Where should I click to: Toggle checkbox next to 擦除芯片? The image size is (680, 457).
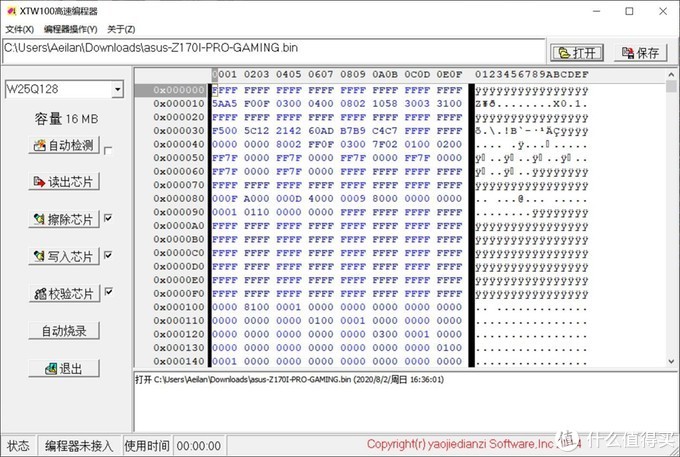click(108, 218)
